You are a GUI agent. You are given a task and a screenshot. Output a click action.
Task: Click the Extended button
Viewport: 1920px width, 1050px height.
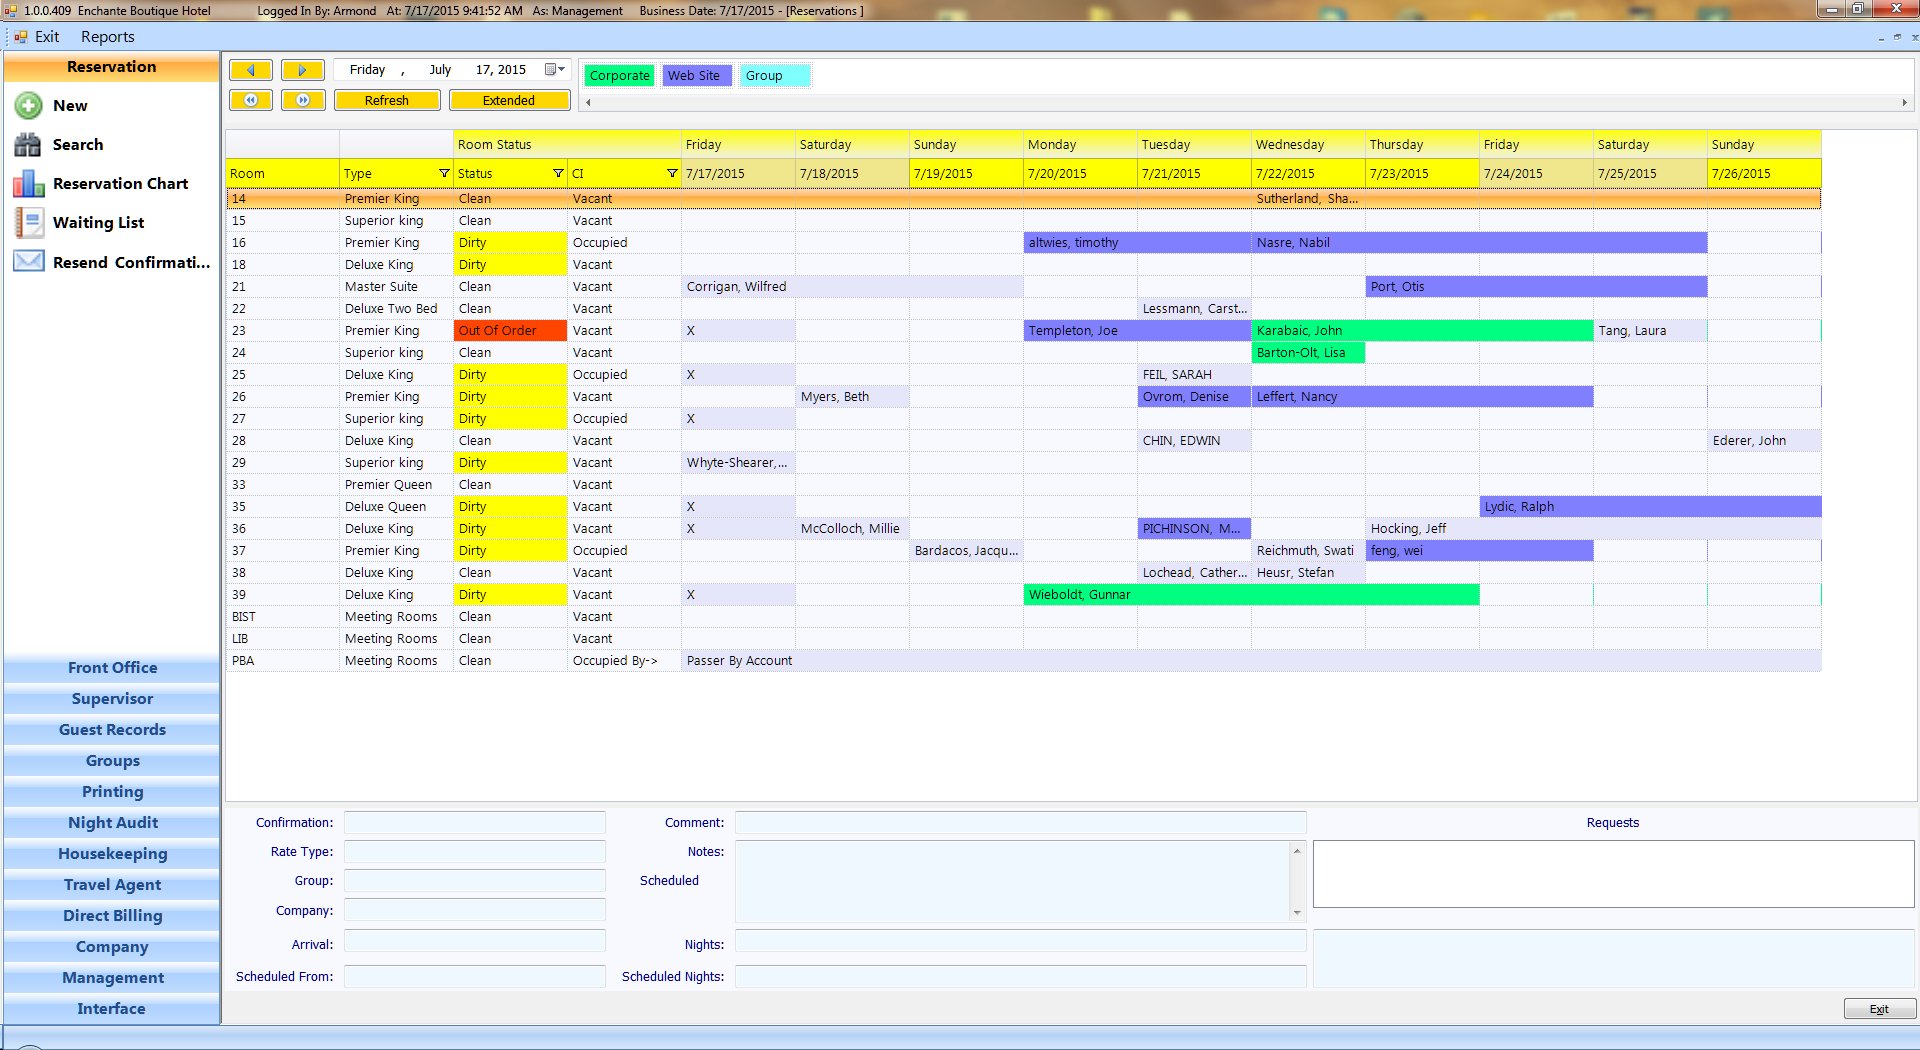[509, 100]
